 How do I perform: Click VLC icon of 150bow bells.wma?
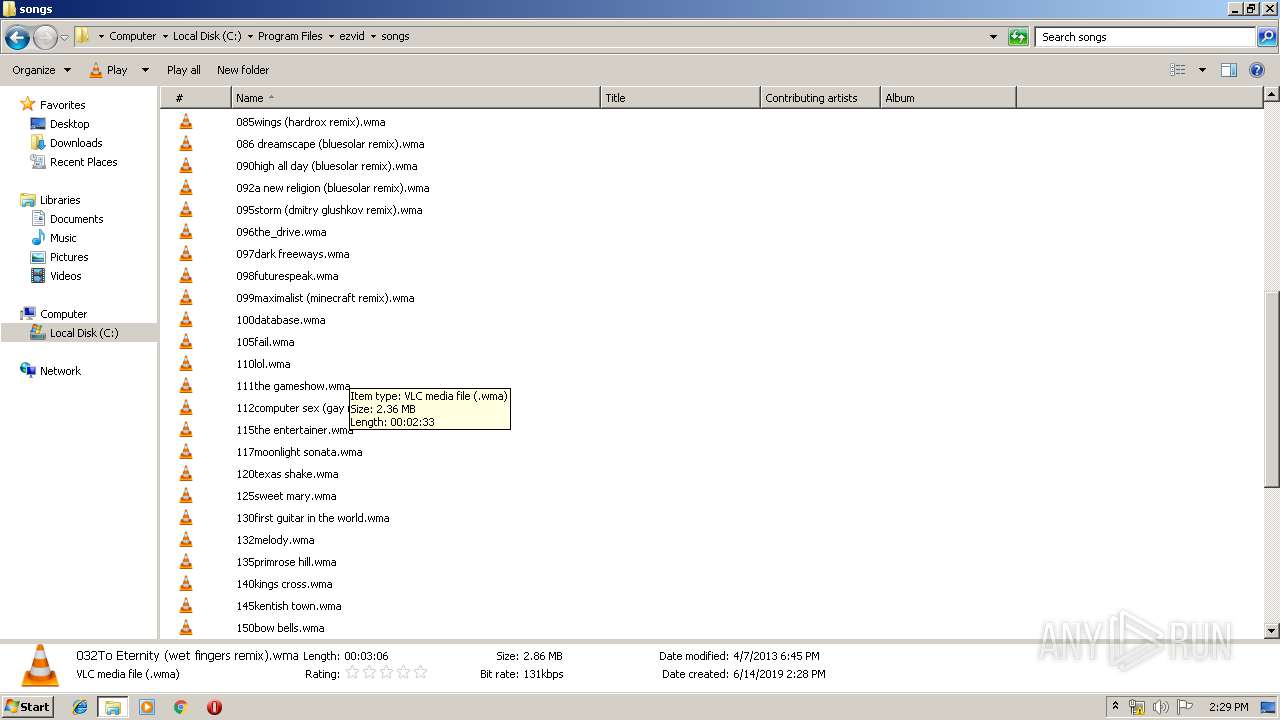coord(185,628)
